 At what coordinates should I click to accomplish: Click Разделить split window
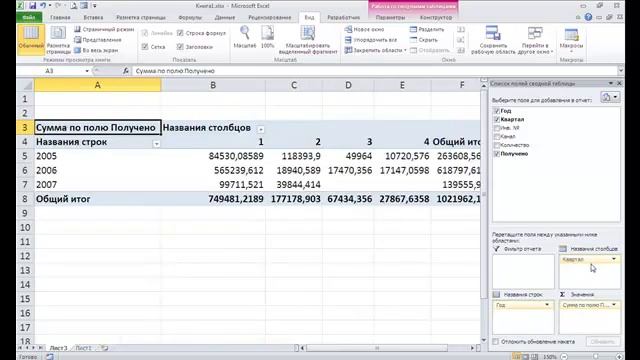pyautogui.click(x=427, y=29)
